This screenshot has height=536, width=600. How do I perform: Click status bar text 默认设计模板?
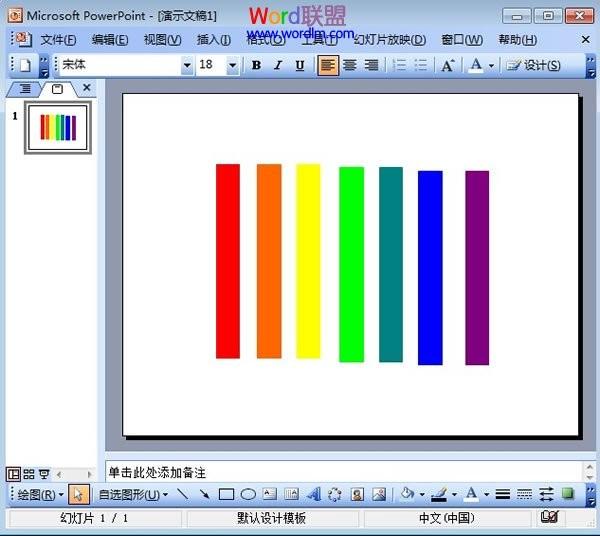coord(271,518)
